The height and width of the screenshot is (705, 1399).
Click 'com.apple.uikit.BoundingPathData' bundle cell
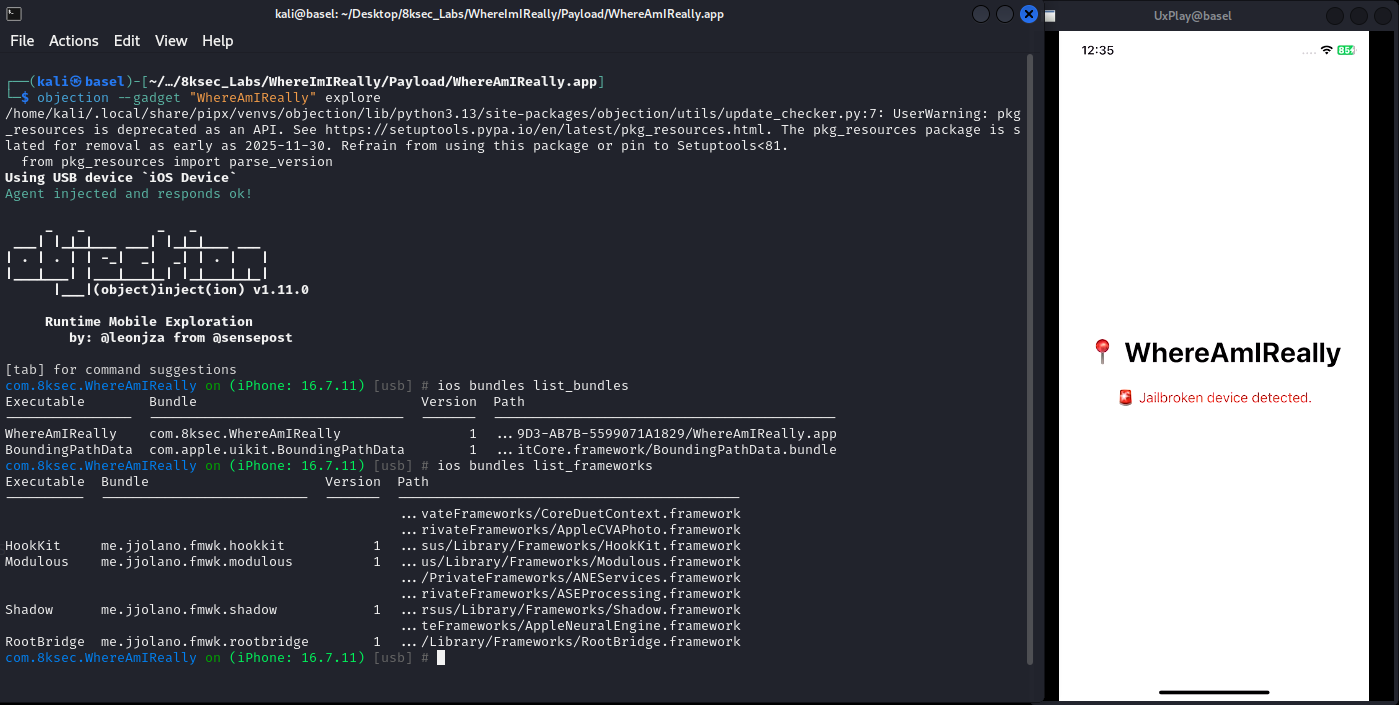pyautogui.click(x=277, y=450)
